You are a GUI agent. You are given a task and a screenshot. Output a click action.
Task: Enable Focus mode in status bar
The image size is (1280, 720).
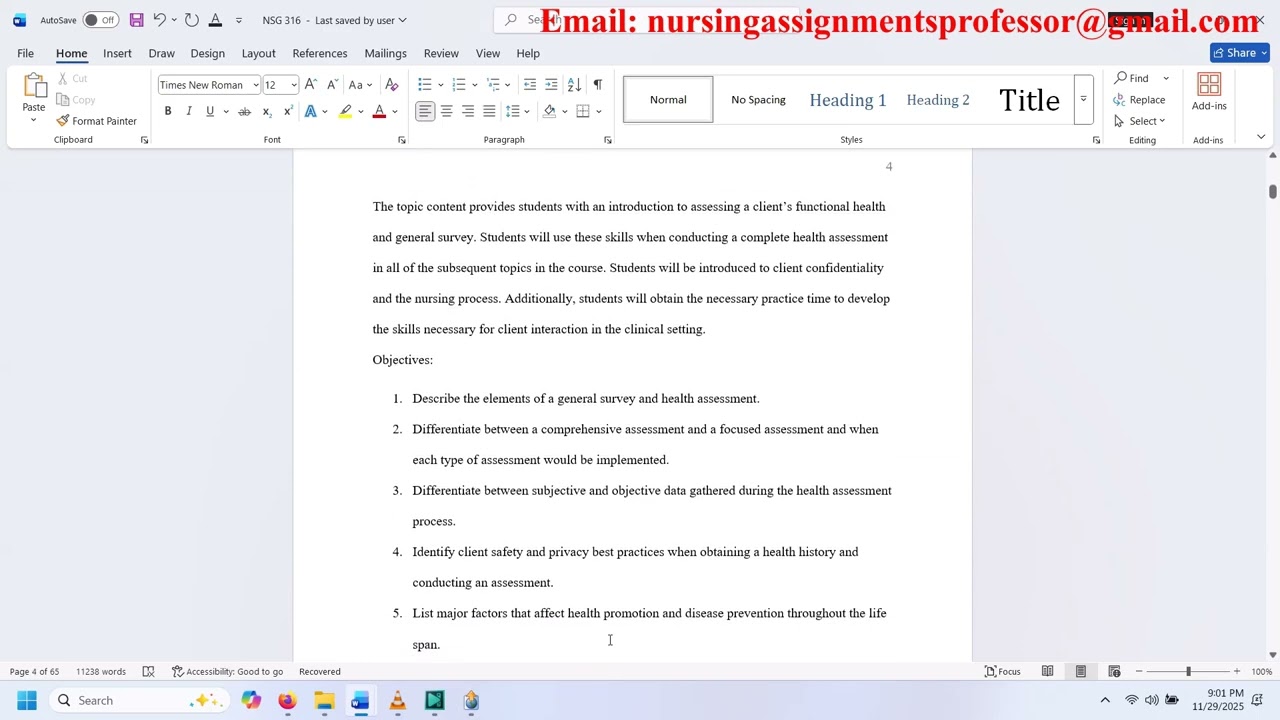point(1003,672)
